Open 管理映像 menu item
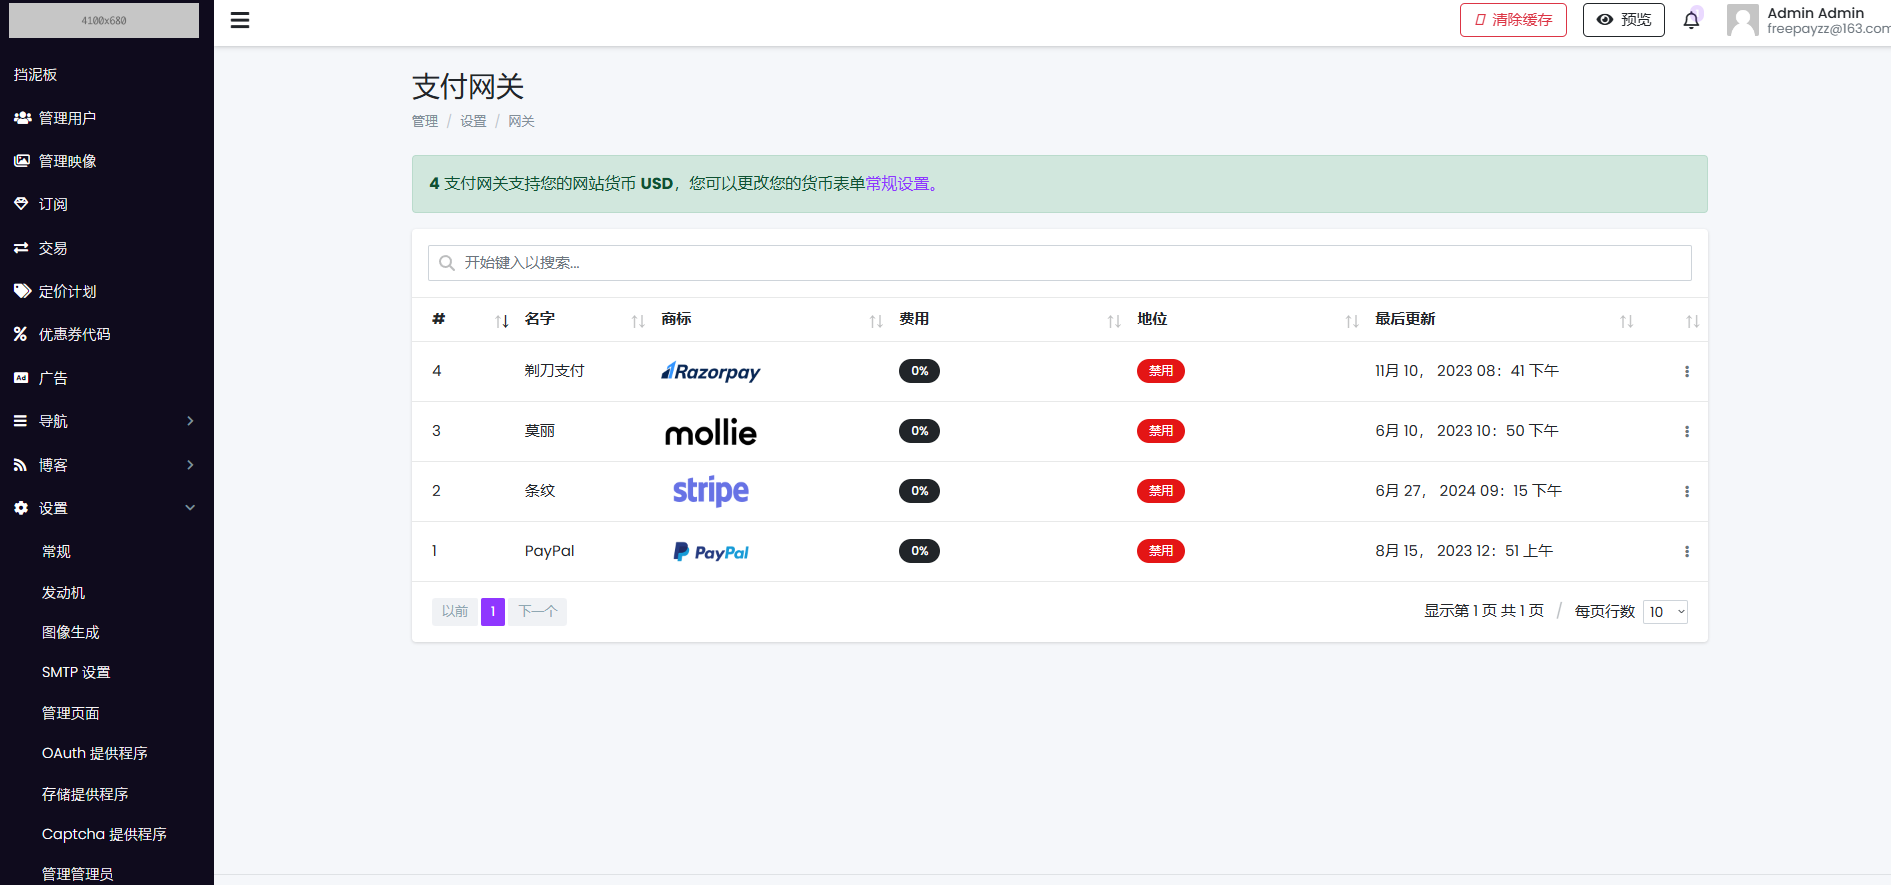Image resolution: width=1891 pixels, height=885 pixels. click(68, 161)
